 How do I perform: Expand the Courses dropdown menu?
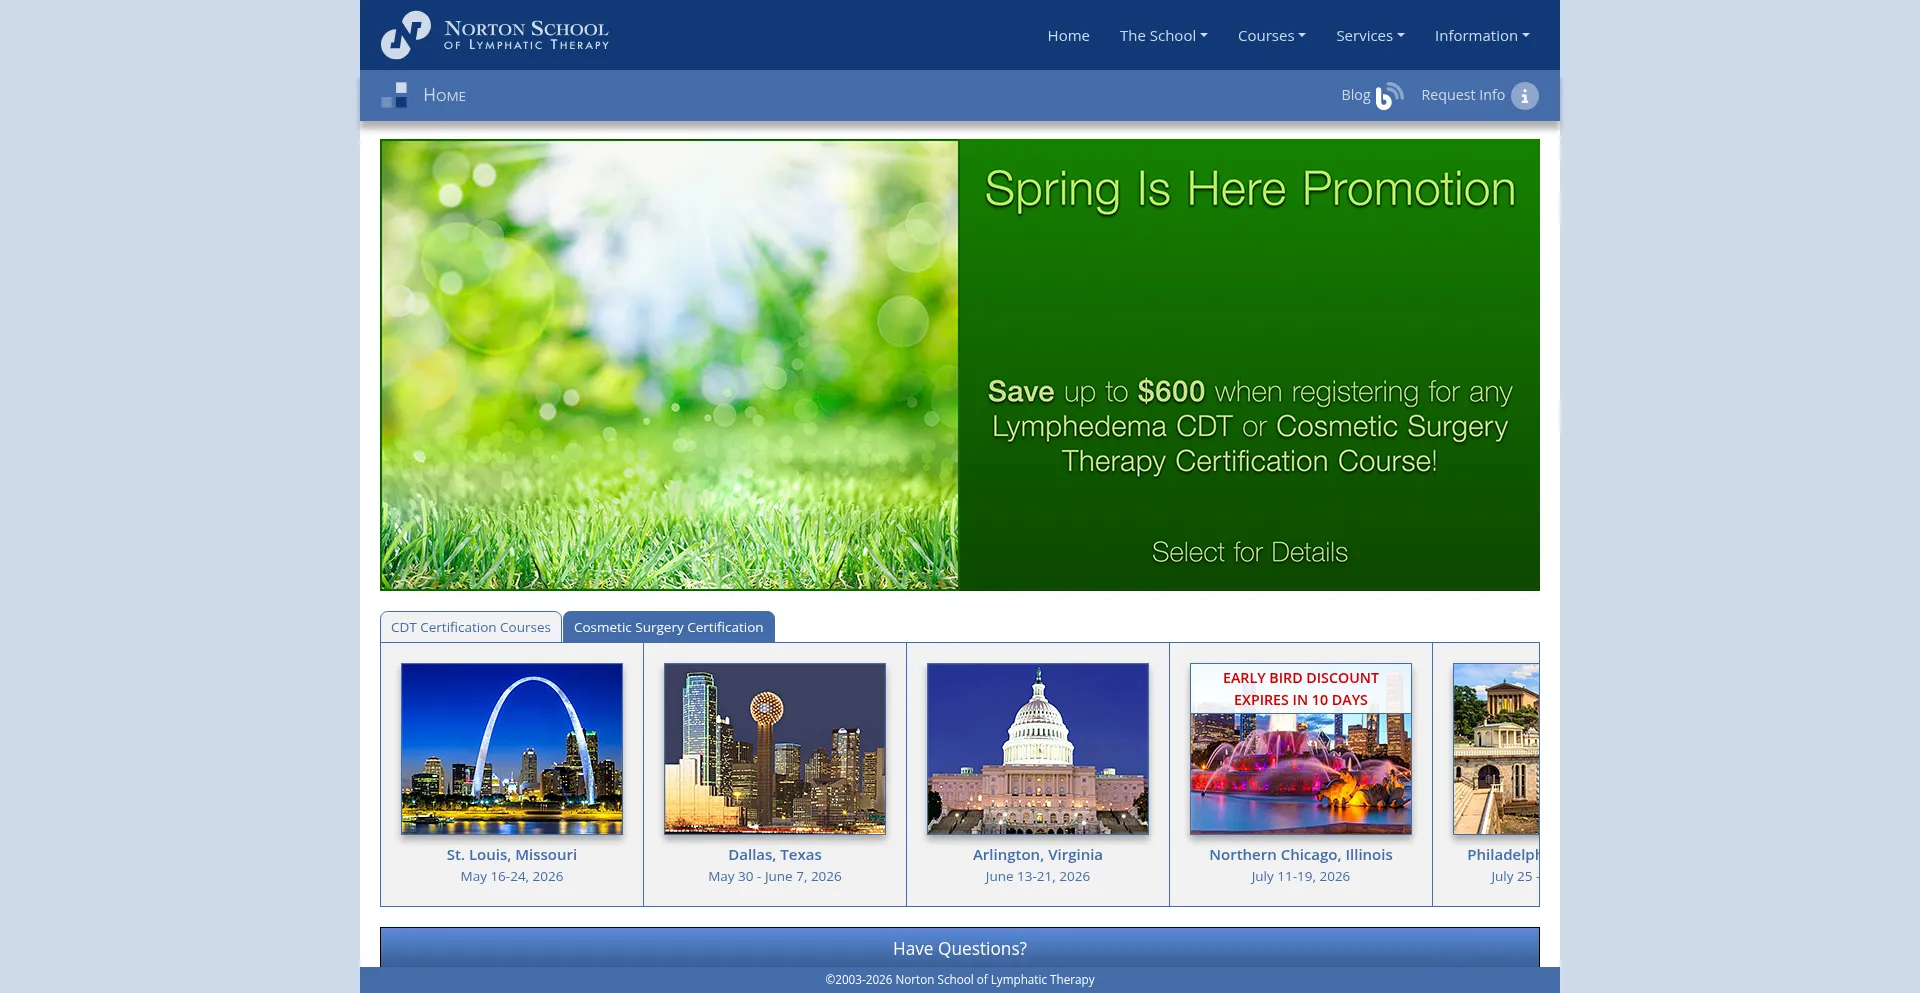tap(1271, 35)
